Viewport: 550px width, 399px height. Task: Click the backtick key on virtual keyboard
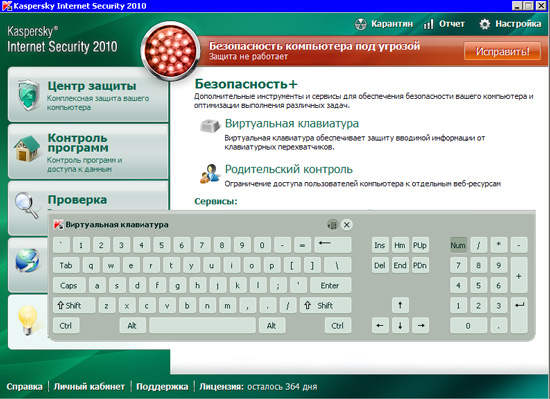coord(61,245)
